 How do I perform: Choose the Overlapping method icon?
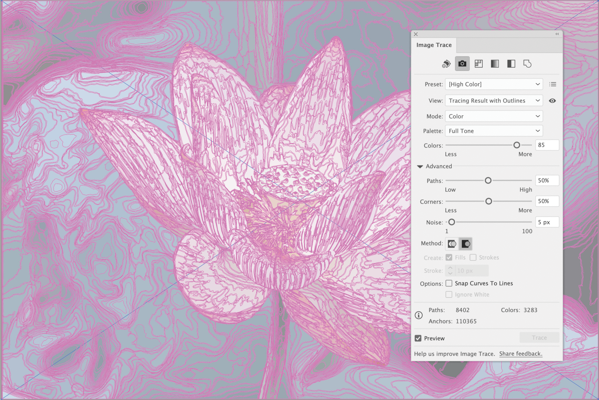coord(466,244)
